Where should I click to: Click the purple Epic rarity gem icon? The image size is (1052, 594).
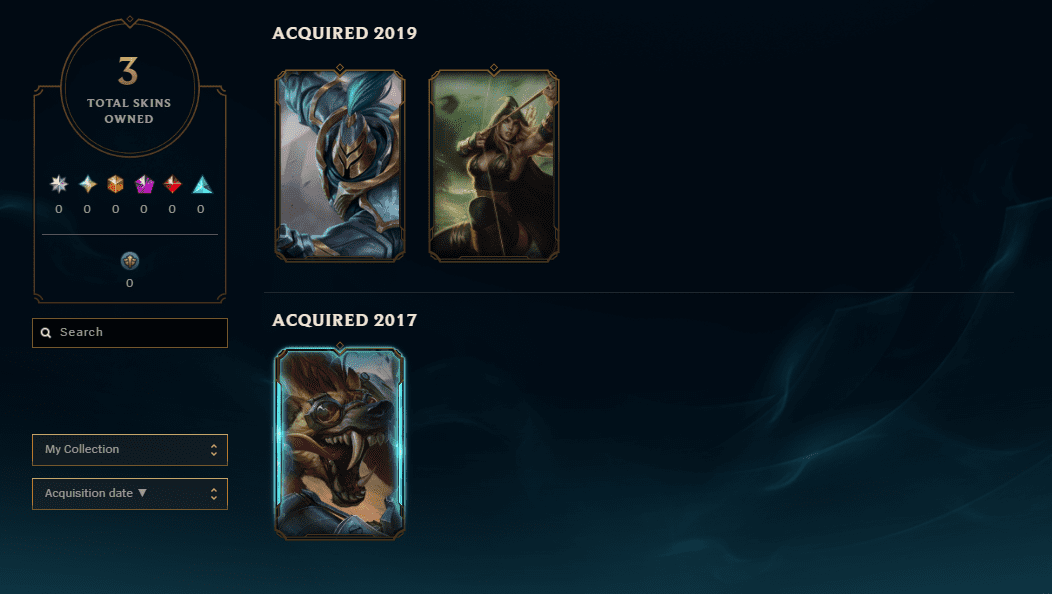click(144, 184)
